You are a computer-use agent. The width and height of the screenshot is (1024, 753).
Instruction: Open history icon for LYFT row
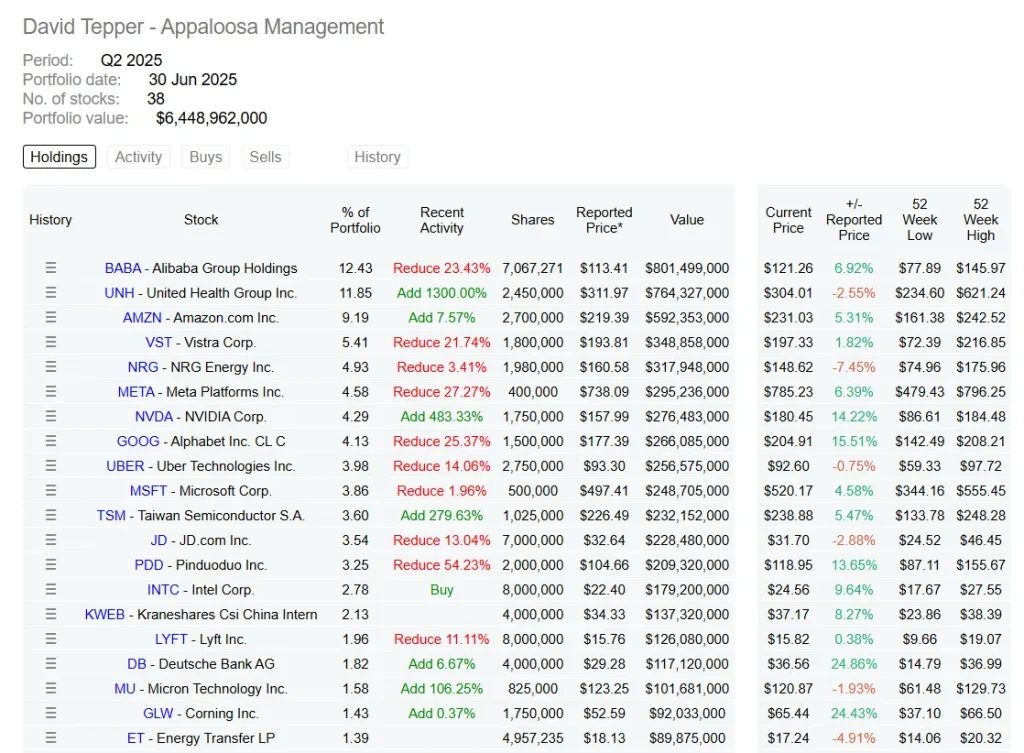pyautogui.click(x=51, y=639)
